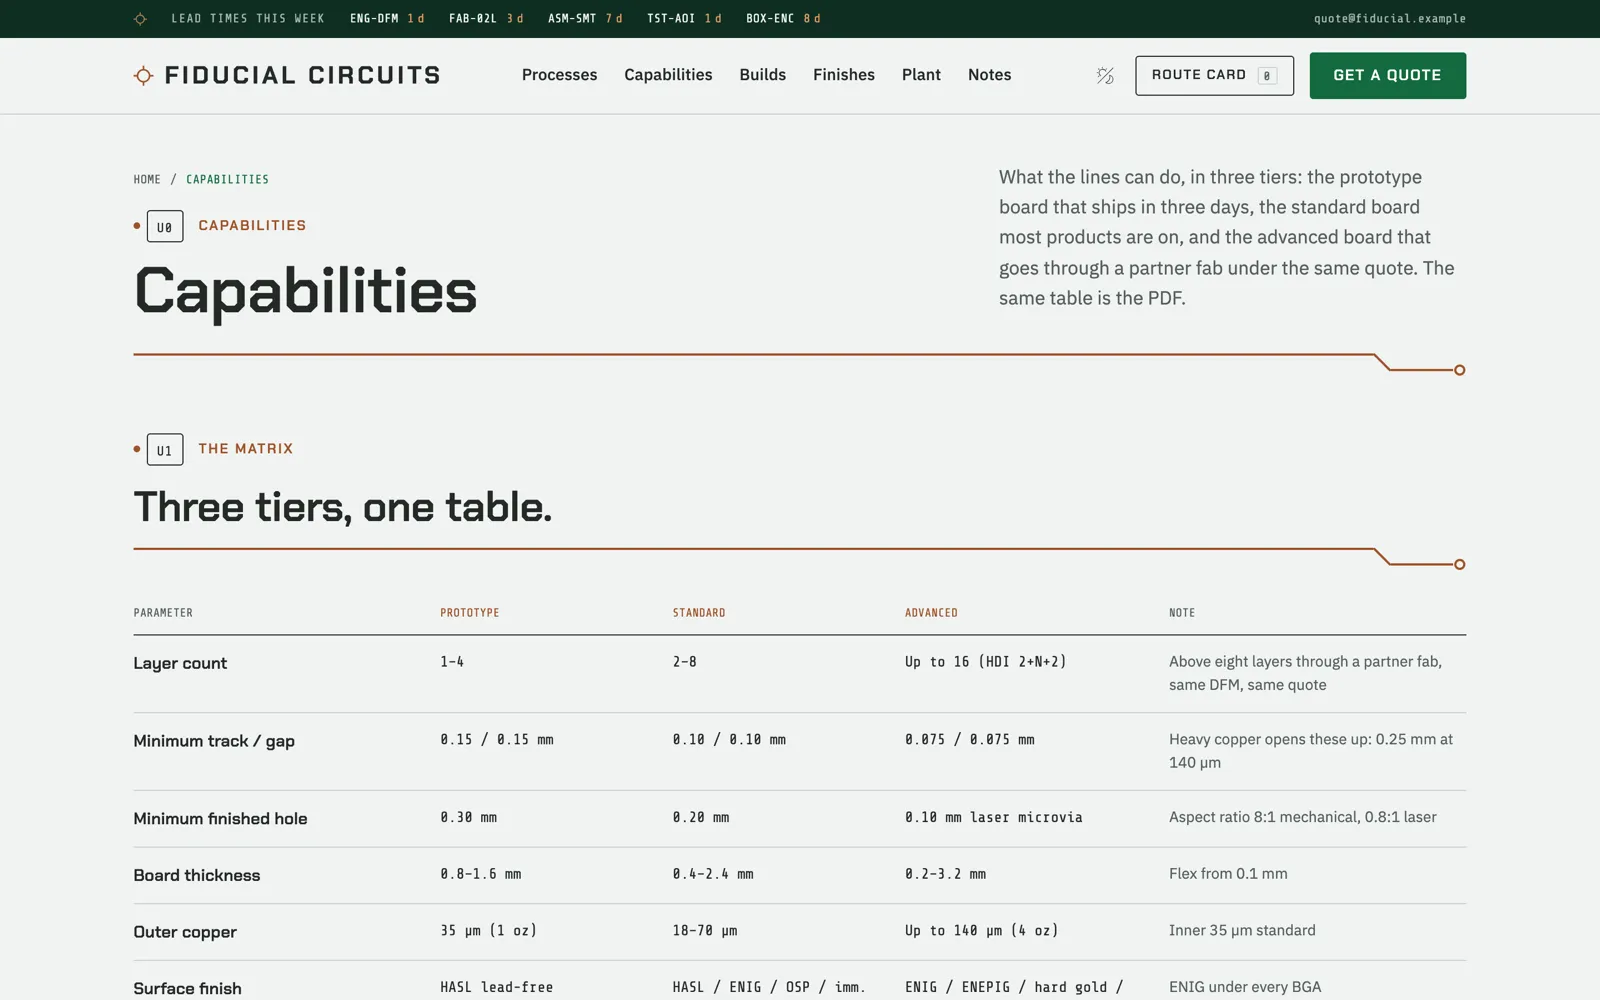This screenshot has width=1600, height=1000.
Task: Select the 'Surface finish' row label
Action: (187, 989)
